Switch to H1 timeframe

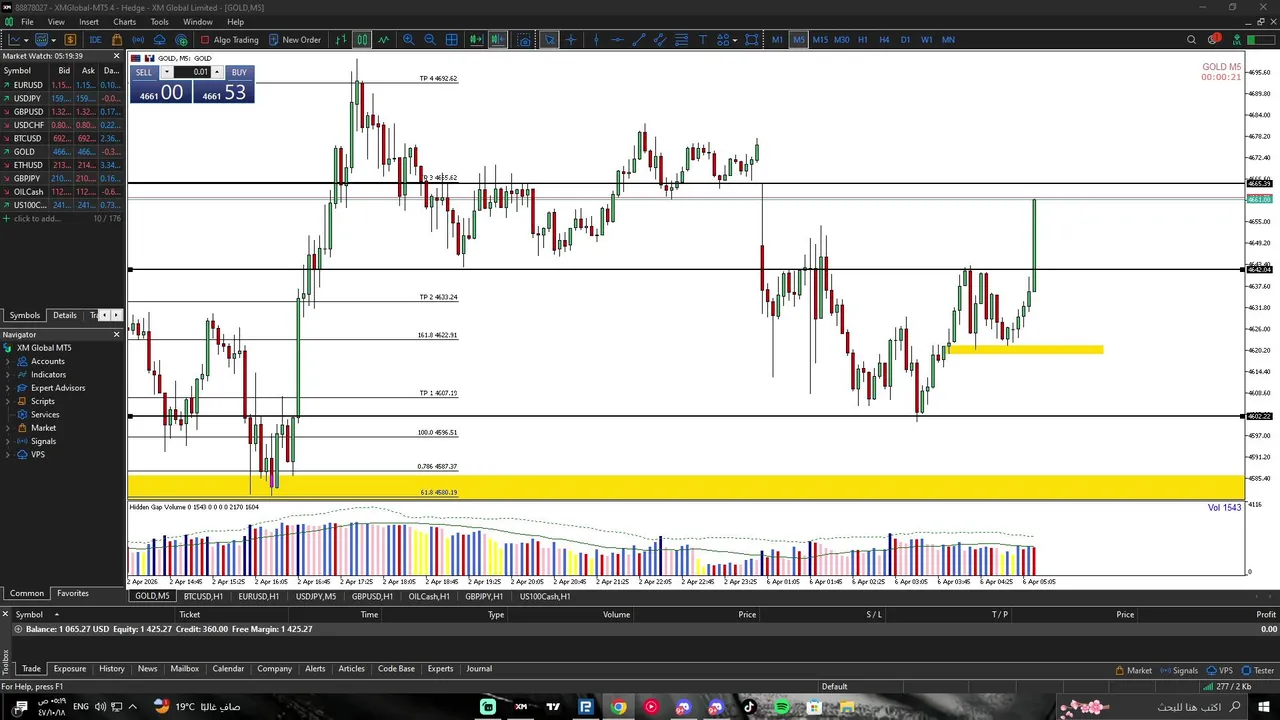point(863,40)
